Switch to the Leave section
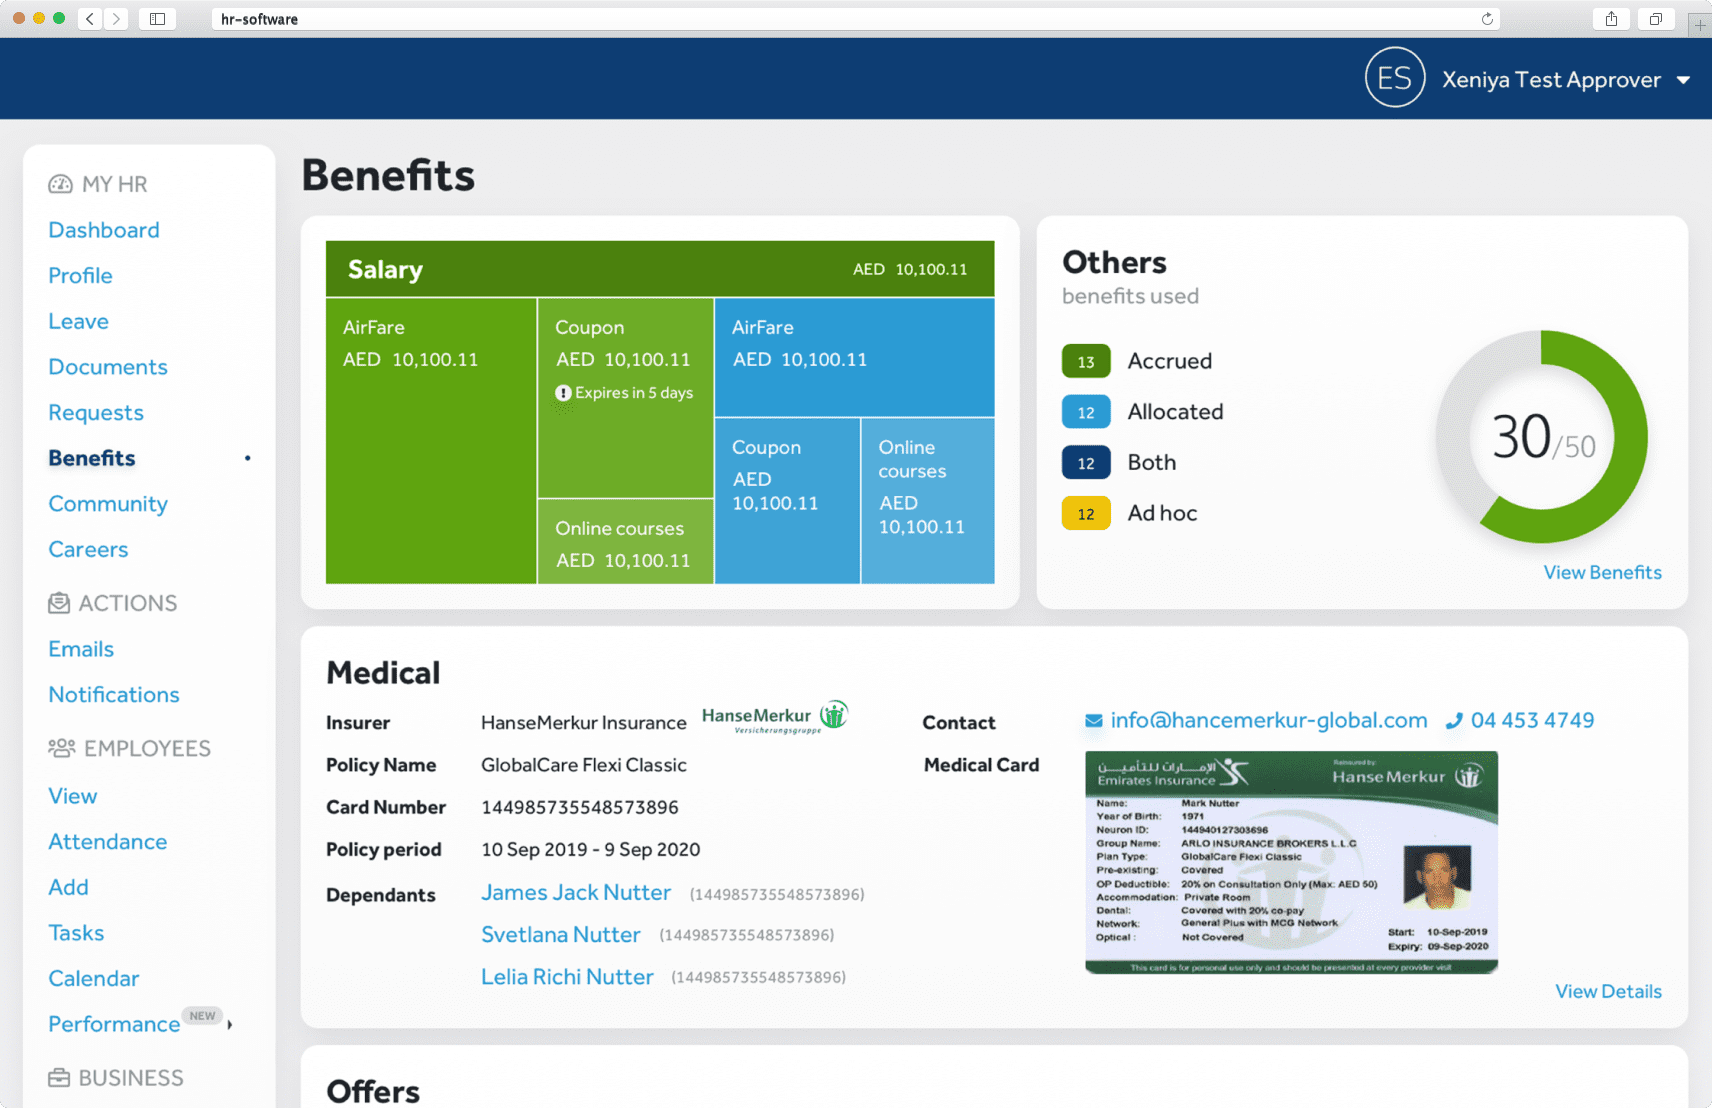1712x1108 pixels. 78,321
